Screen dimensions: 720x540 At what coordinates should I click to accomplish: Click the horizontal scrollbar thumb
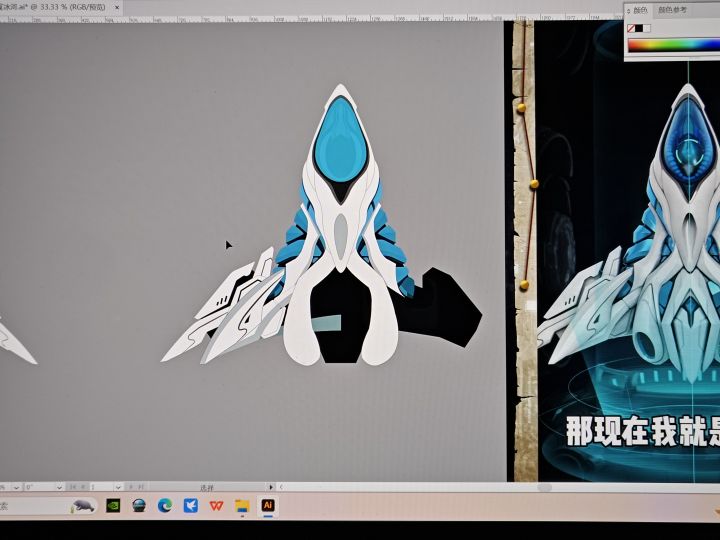tap(545, 487)
